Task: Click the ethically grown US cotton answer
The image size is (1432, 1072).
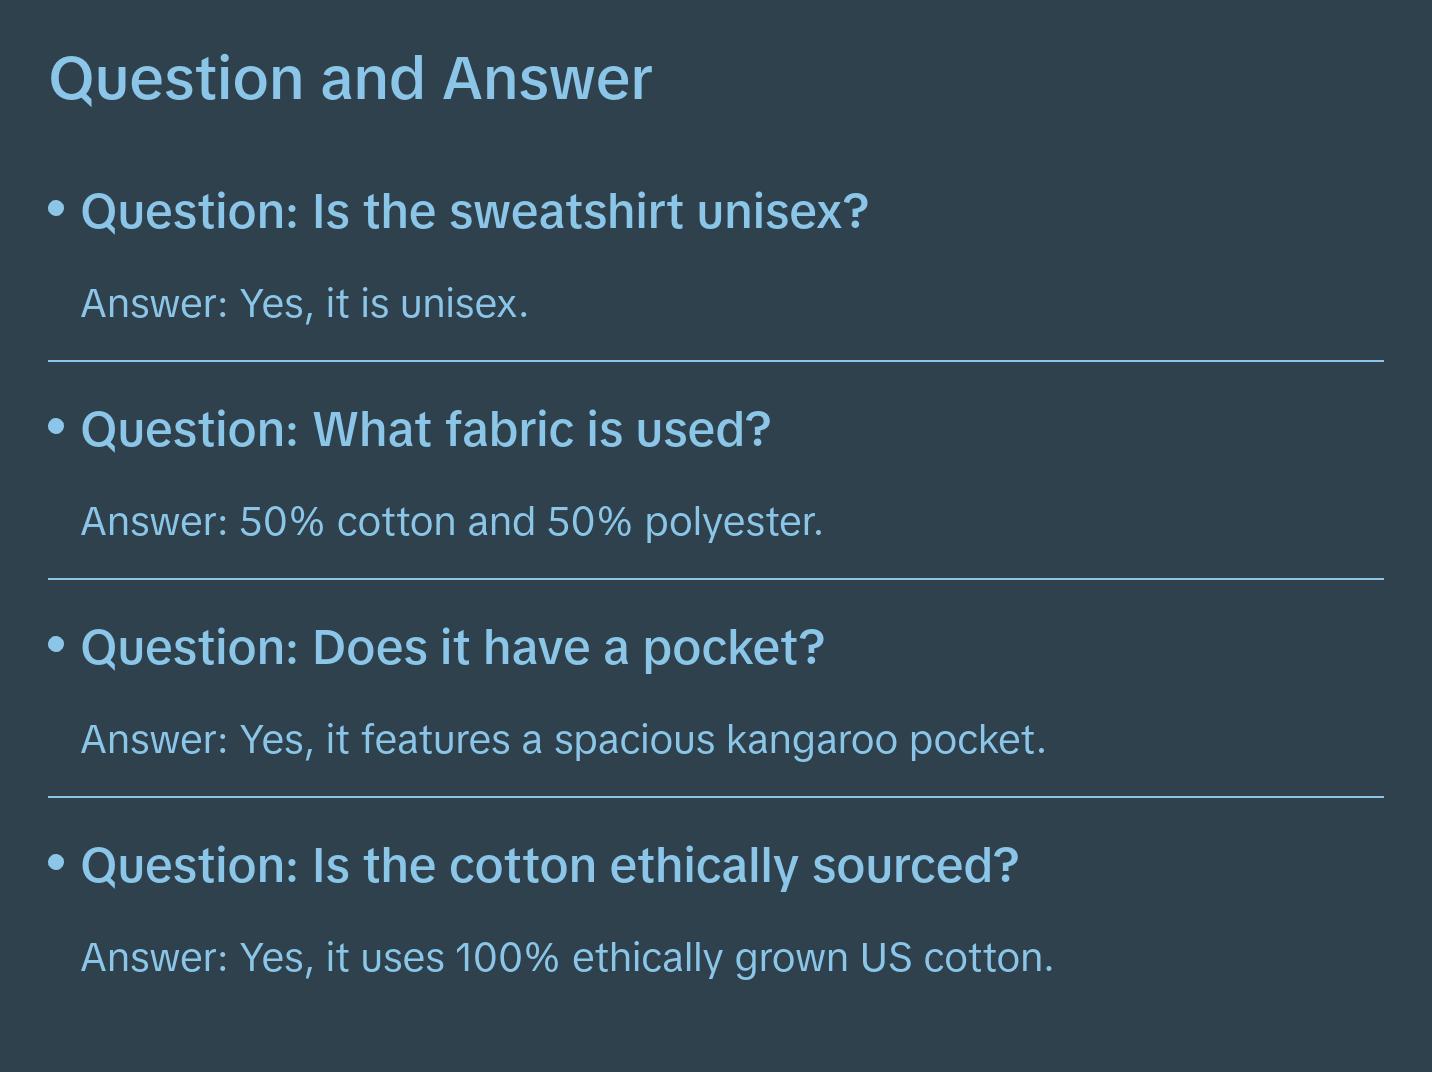Action: (566, 958)
